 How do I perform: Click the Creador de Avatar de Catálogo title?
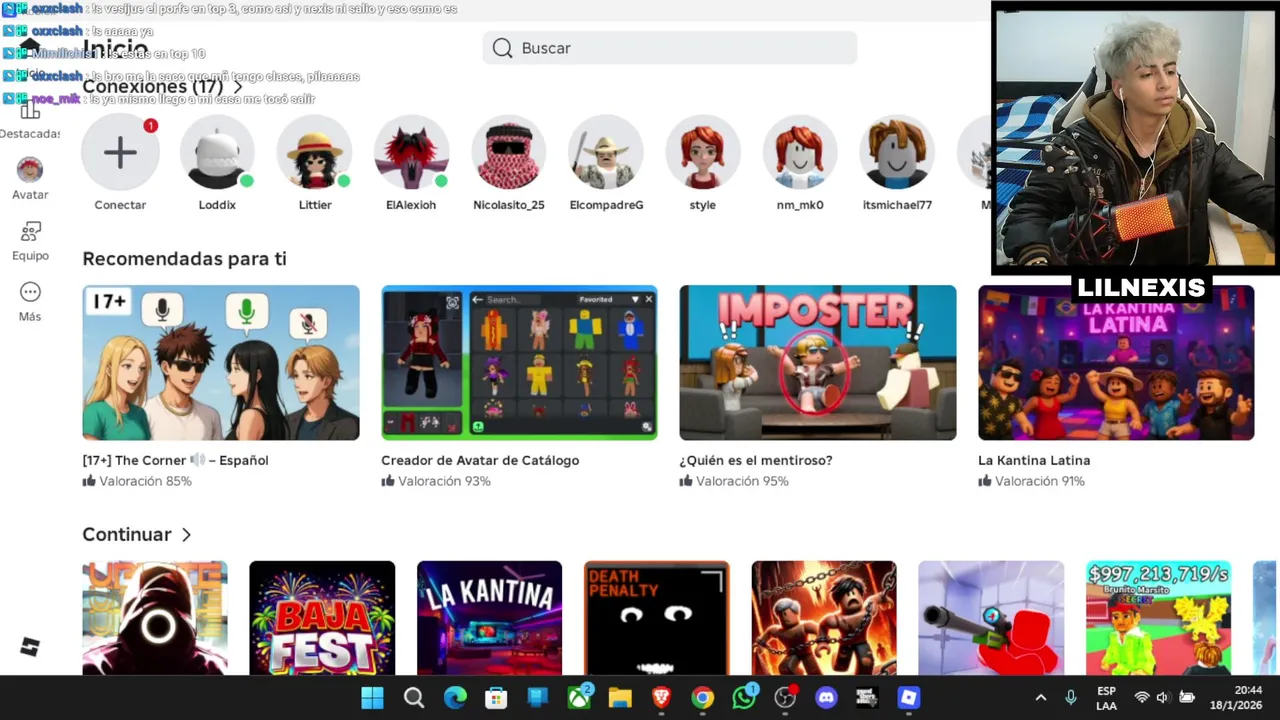(x=480, y=461)
